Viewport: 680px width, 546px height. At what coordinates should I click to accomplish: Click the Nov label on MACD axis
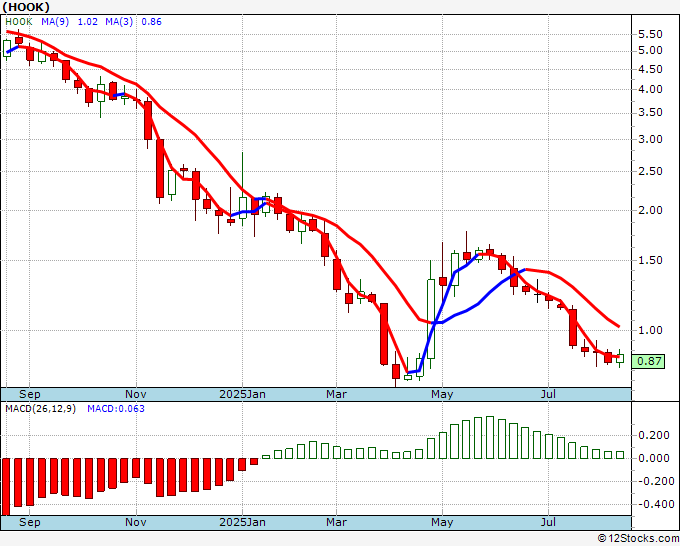136,522
